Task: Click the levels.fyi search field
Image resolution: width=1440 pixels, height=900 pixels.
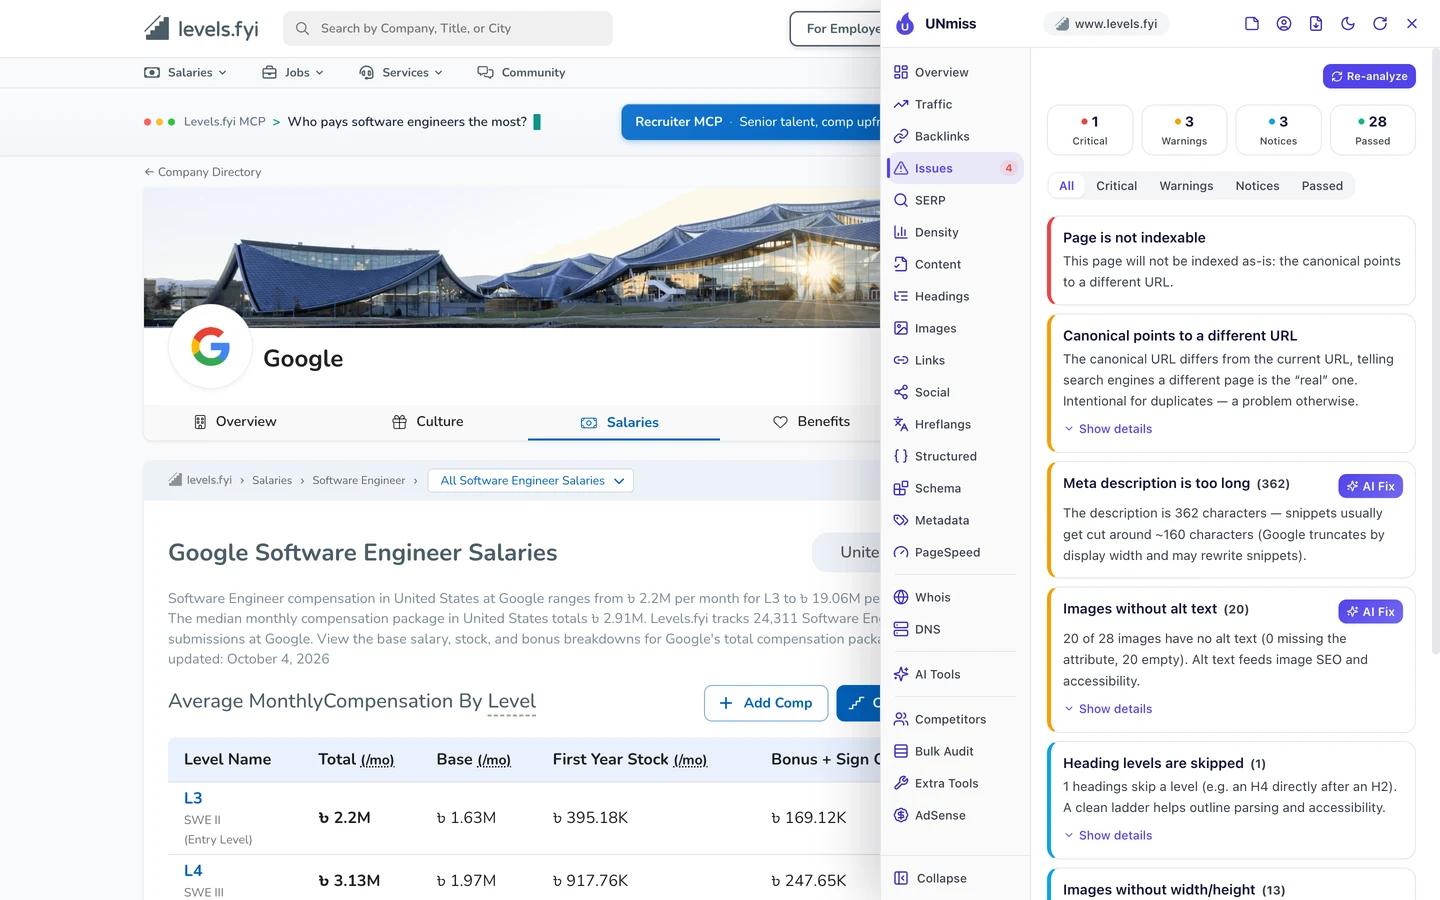Action: click(x=448, y=28)
